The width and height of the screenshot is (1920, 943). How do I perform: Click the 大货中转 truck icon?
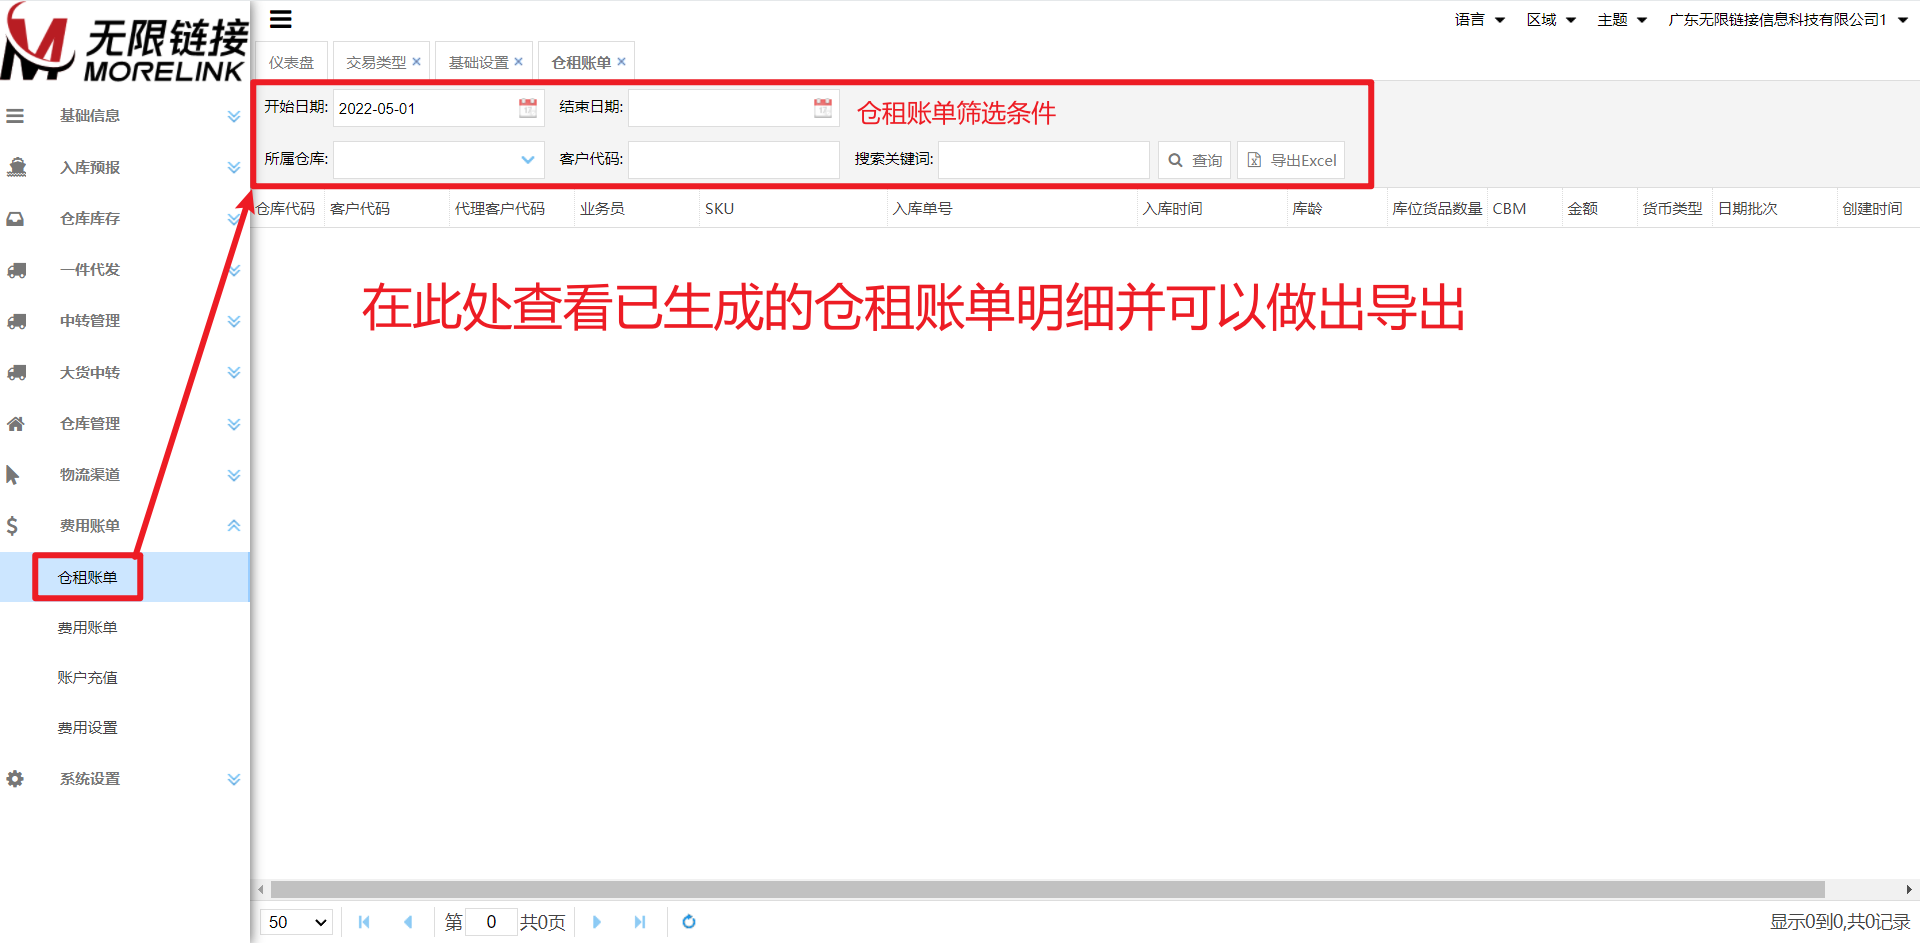pyautogui.click(x=17, y=372)
